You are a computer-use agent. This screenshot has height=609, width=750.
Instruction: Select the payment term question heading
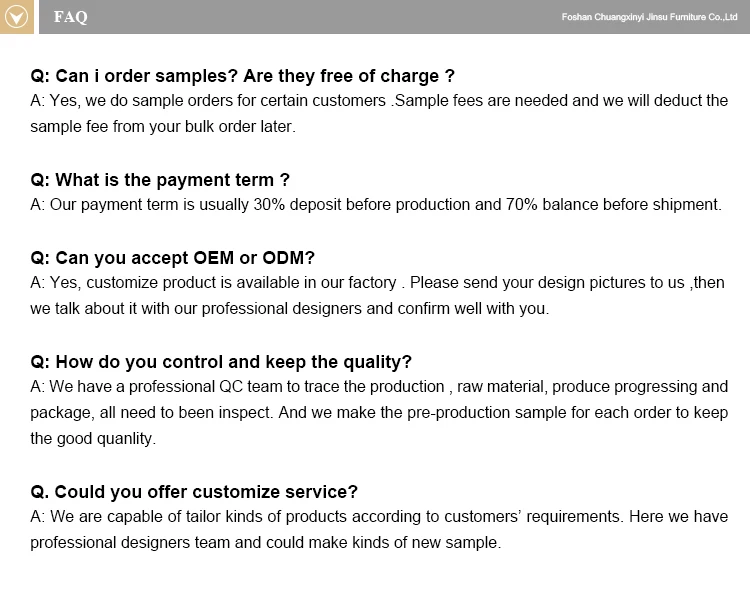[160, 180]
